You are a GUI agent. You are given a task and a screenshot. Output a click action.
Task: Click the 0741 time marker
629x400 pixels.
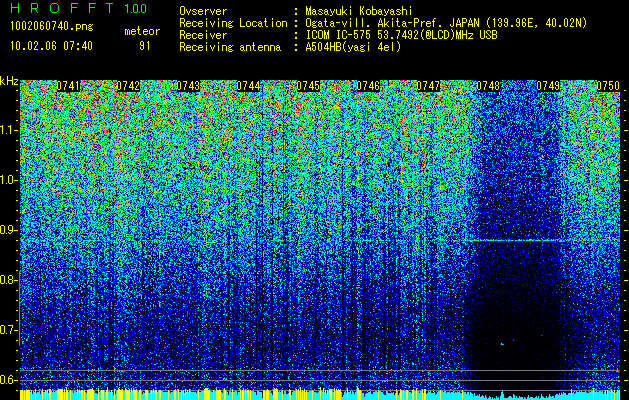pyautogui.click(x=68, y=86)
